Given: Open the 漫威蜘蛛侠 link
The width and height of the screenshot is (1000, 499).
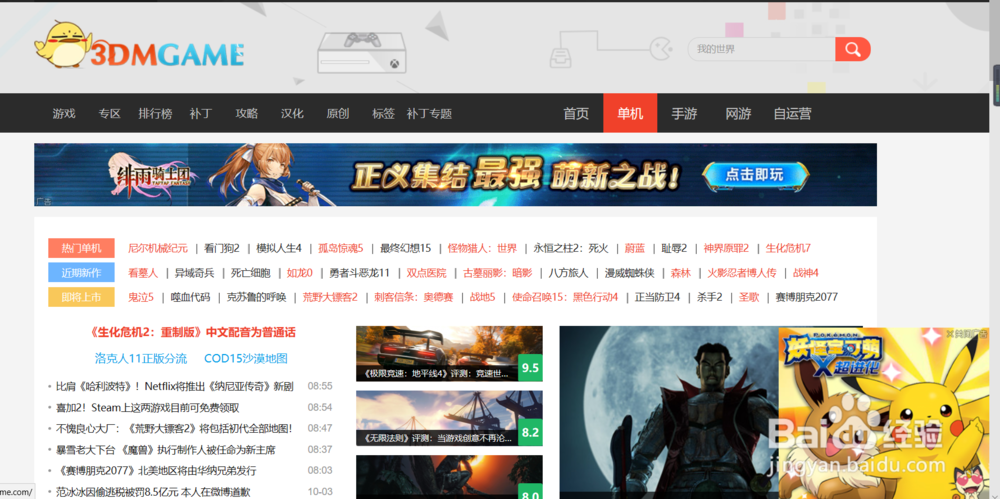Looking at the screenshot, I should pos(629,273).
